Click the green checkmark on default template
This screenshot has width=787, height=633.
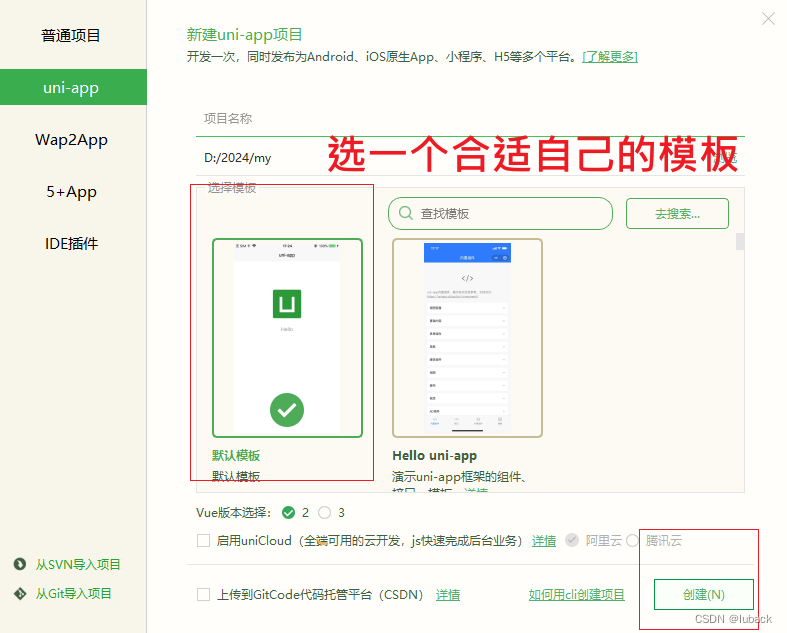coord(287,410)
